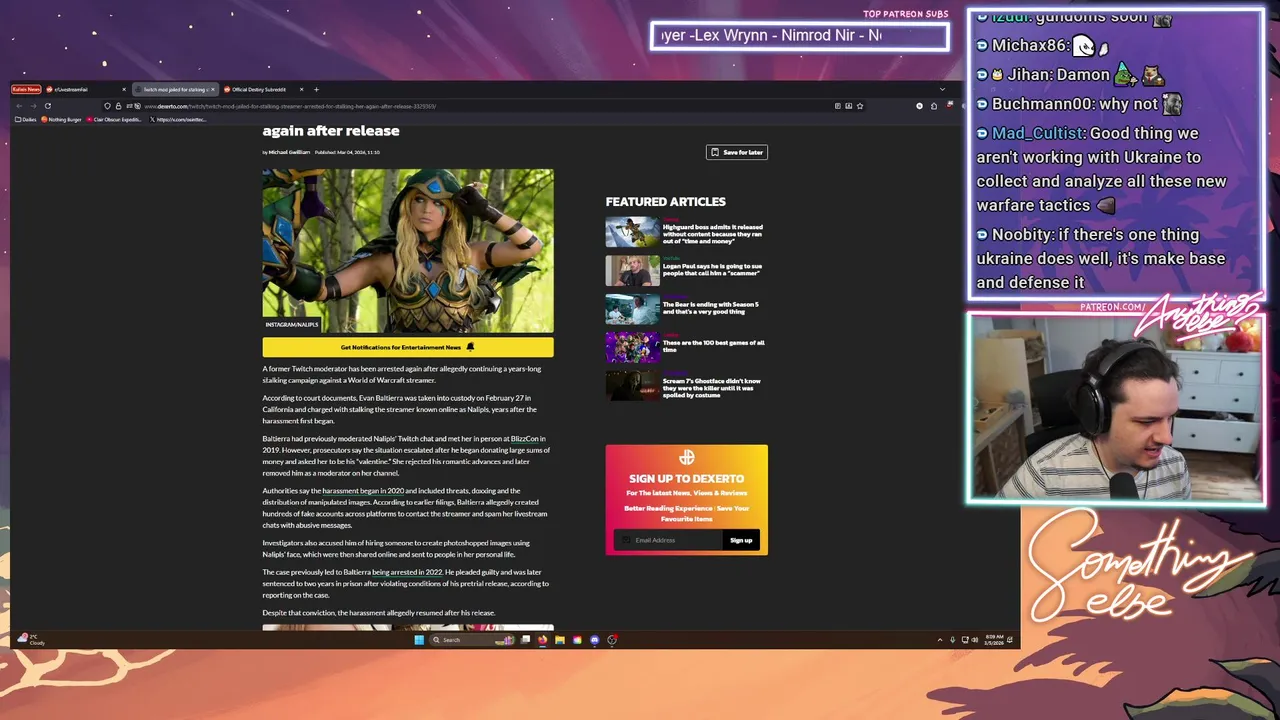
Task: Close the Twitch mod jailed tab
Action: tap(213, 89)
